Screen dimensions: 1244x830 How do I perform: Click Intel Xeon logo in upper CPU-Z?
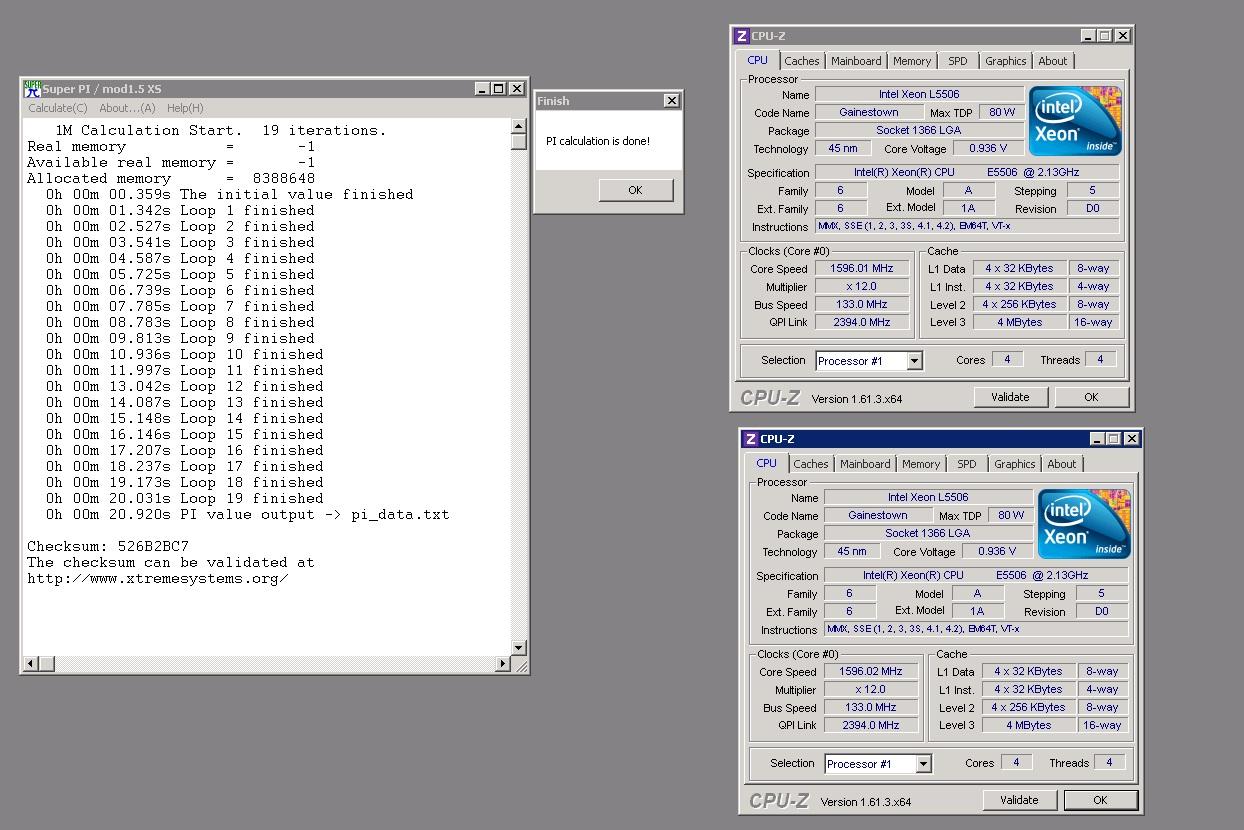[1075, 121]
